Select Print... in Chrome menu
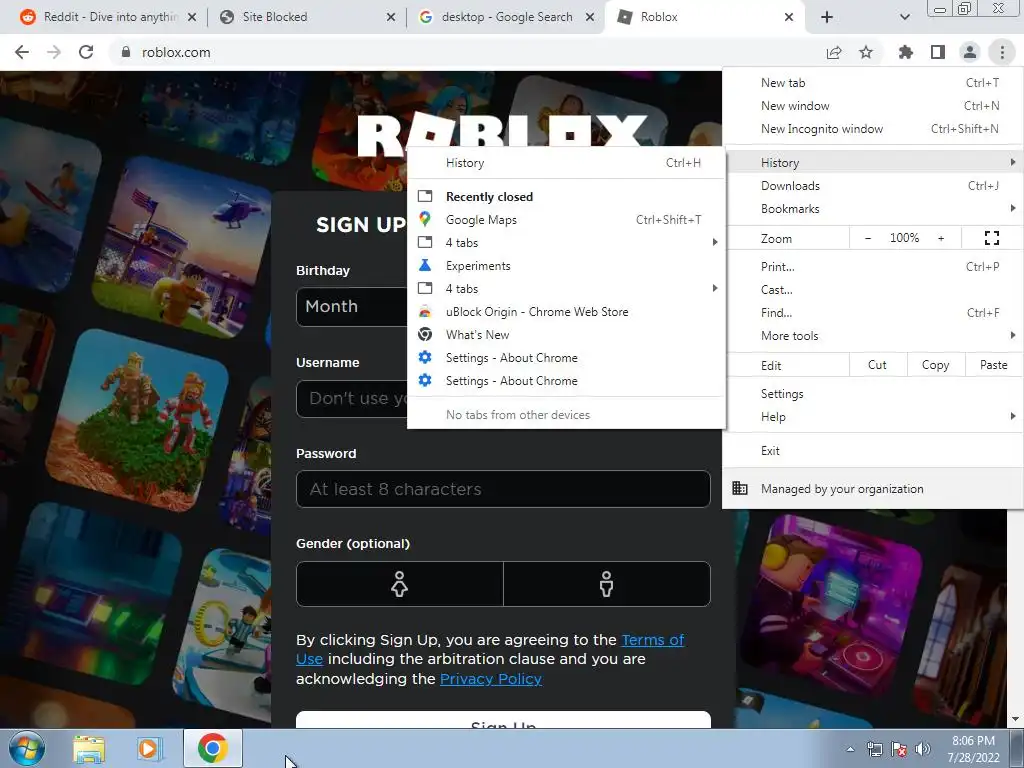Screen dimensions: 1024x768 coord(873,266)
